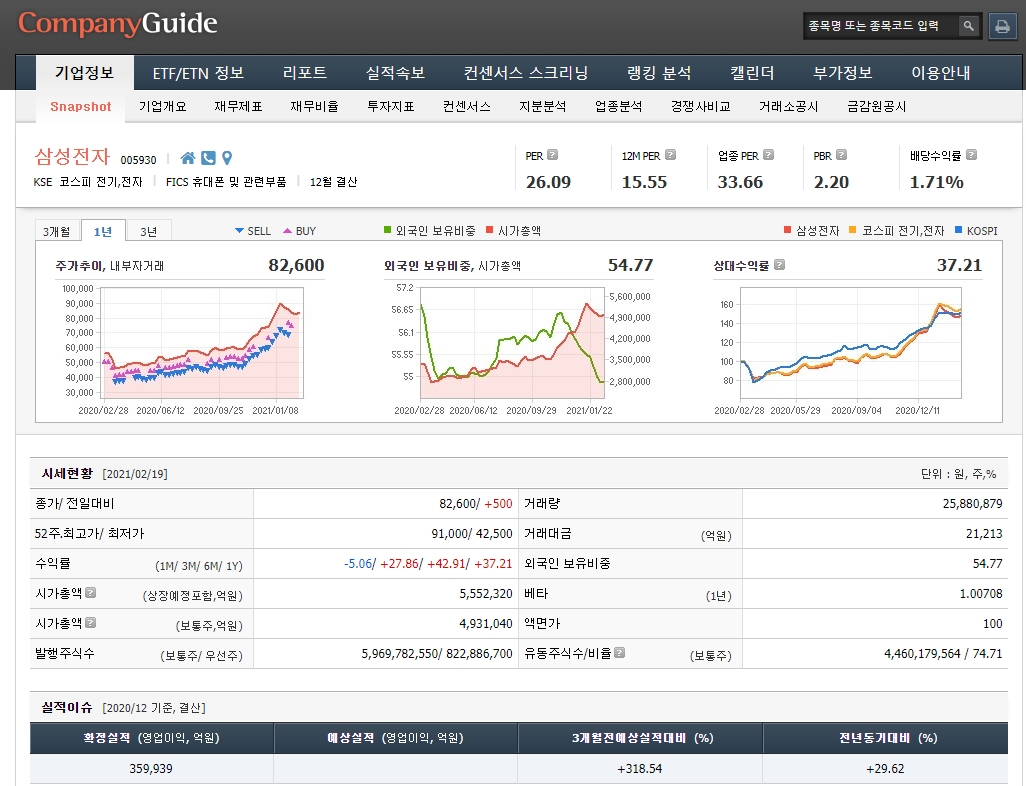
Task: Click operating profit value 359,939
Action: click(x=151, y=769)
